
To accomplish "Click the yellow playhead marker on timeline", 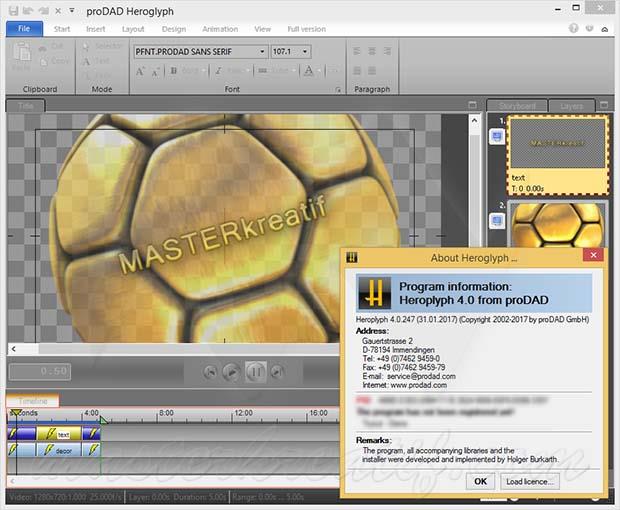I will pos(15,413).
